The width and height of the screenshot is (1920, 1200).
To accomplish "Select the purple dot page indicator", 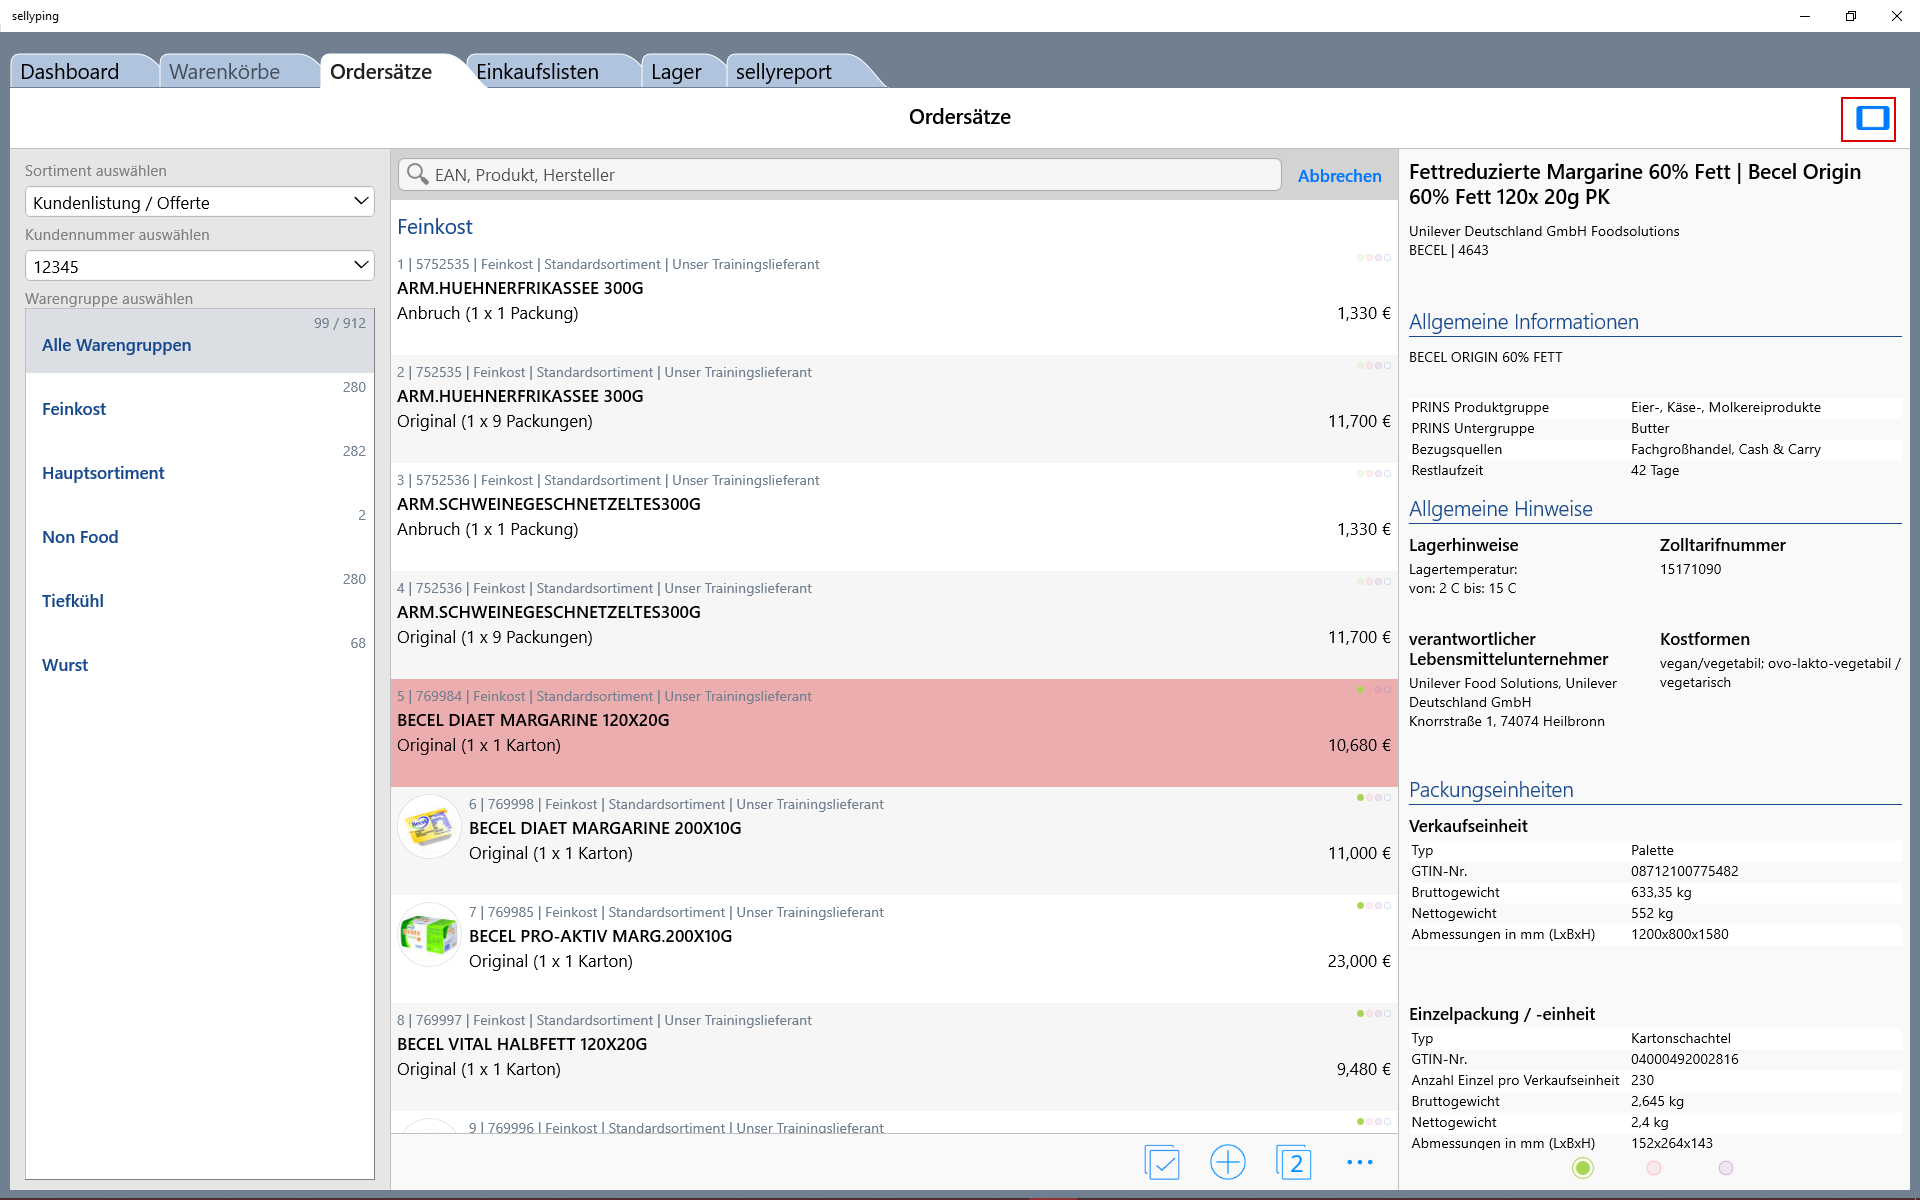I will click(x=1725, y=1168).
